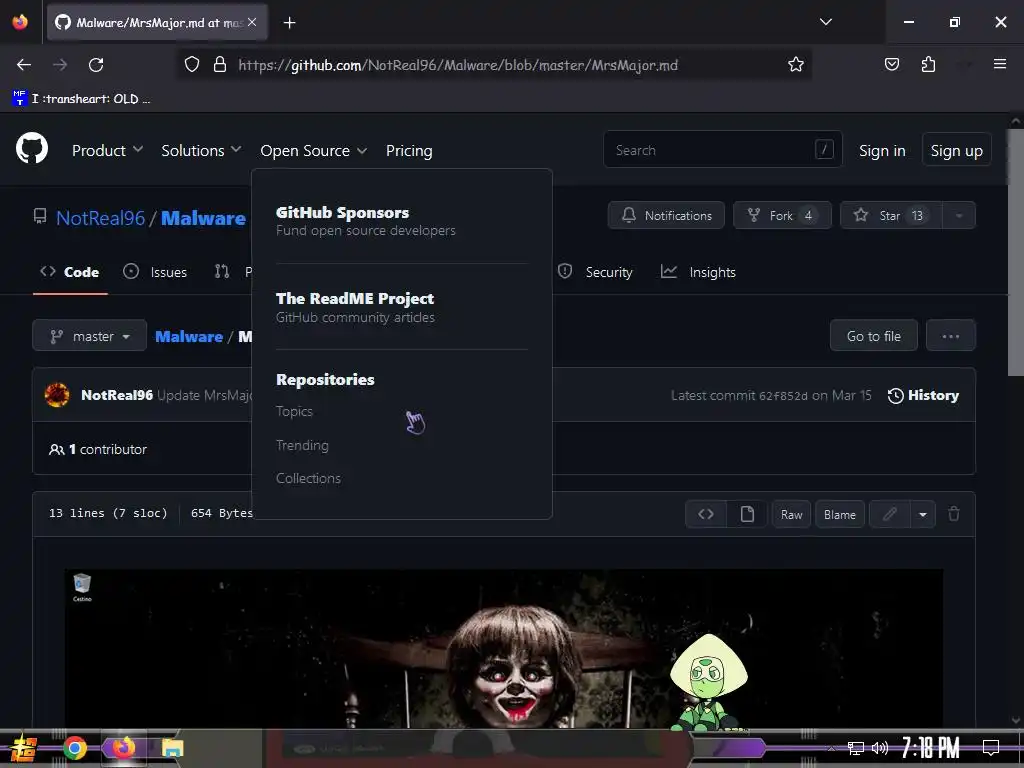Click the Sign up button
This screenshot has height=768, width=1024.
coord(956,150)
